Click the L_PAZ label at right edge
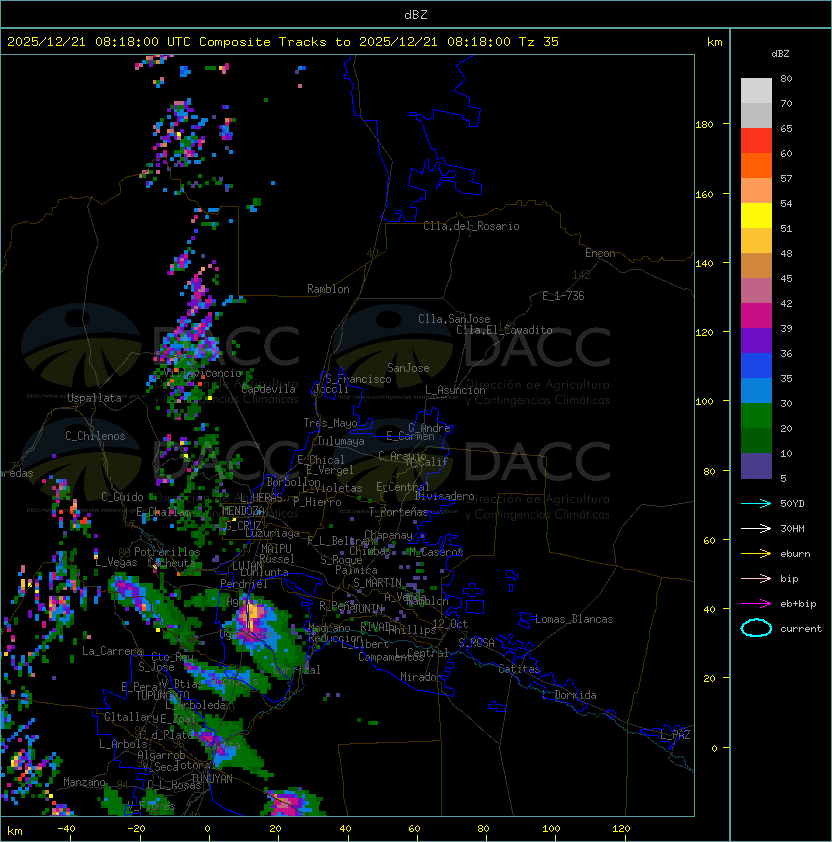The height and width of the screenshot is (842, 832). pyautogui.click(x=675, y=735)
